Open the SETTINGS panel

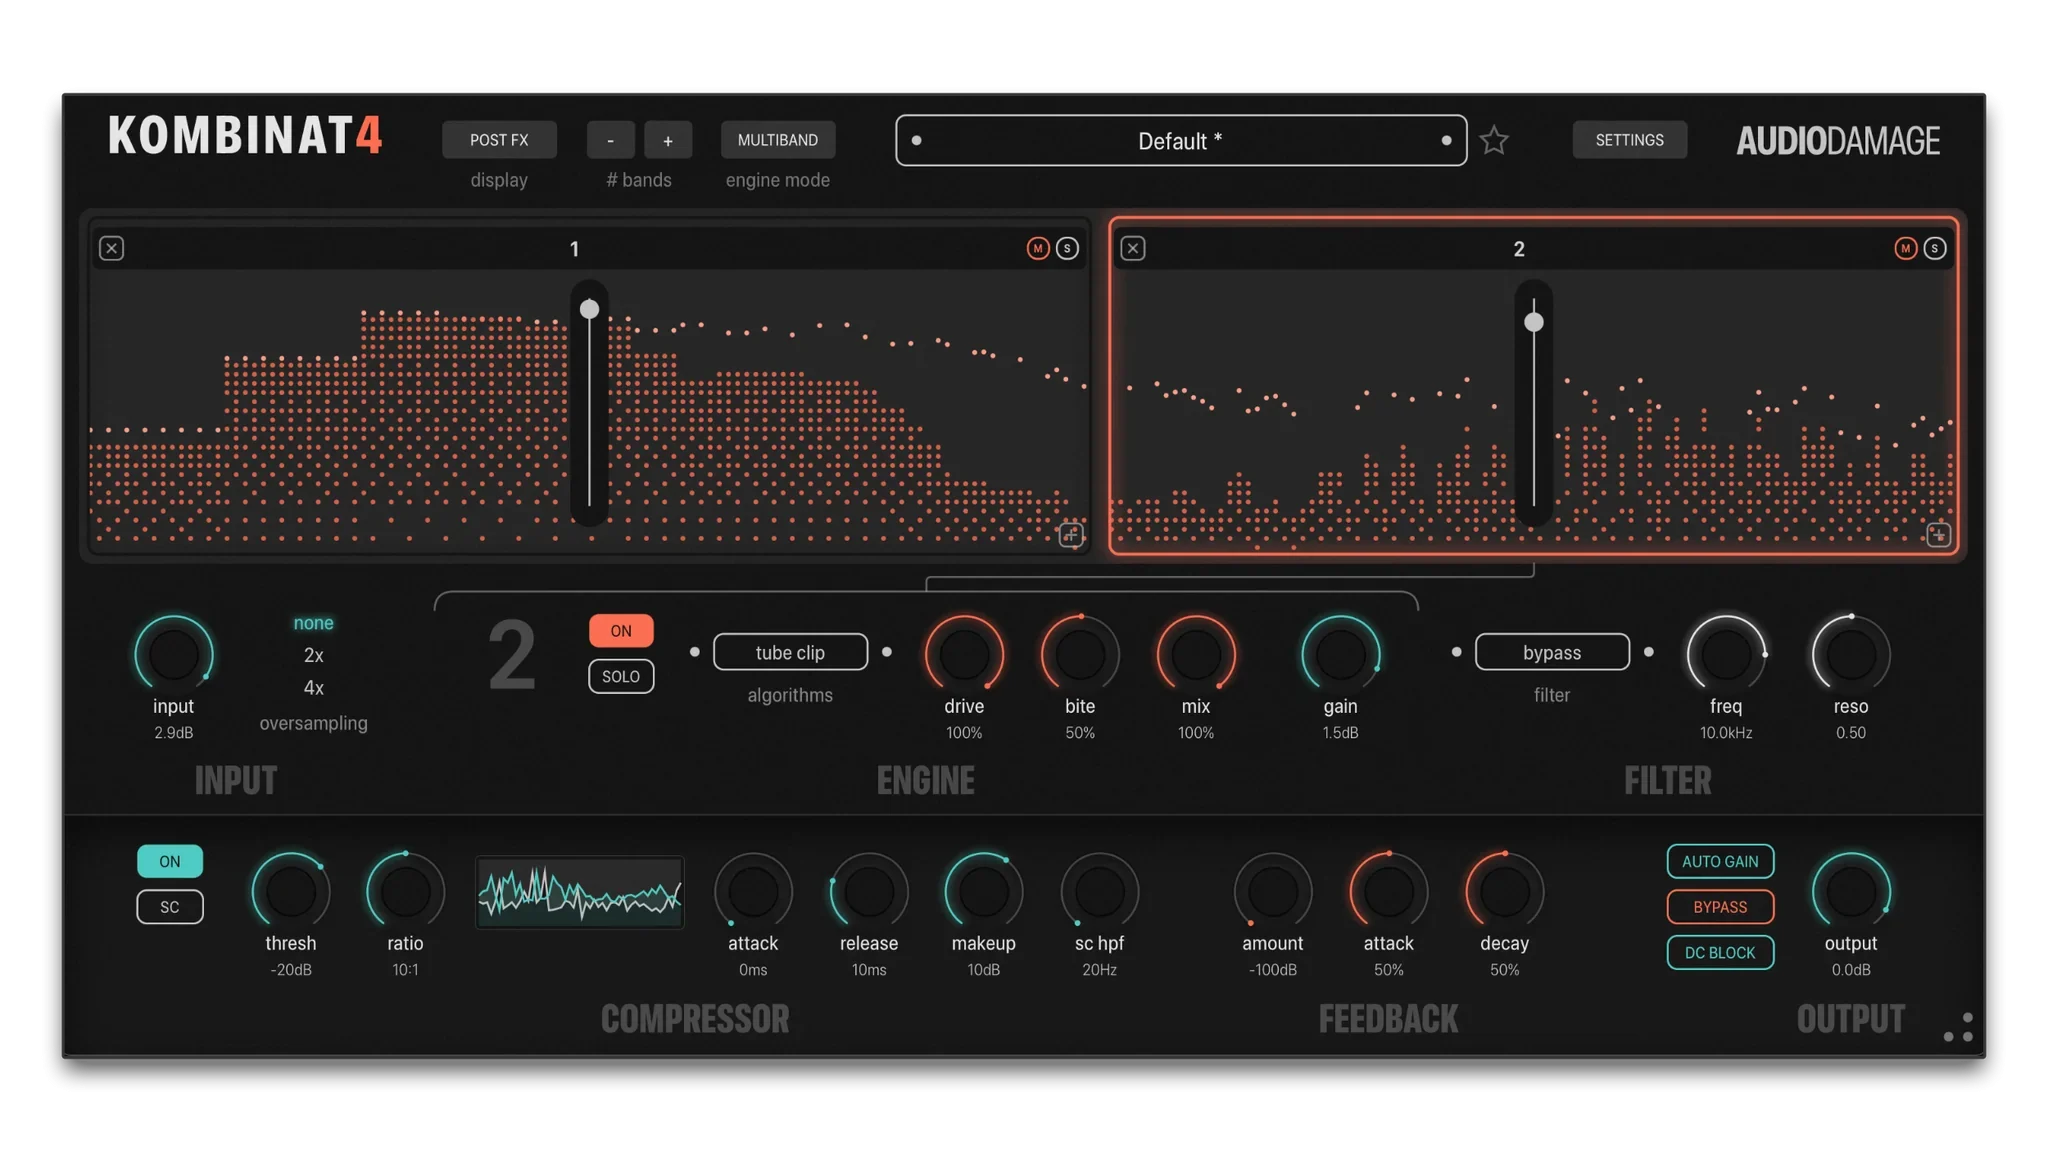1630,139
